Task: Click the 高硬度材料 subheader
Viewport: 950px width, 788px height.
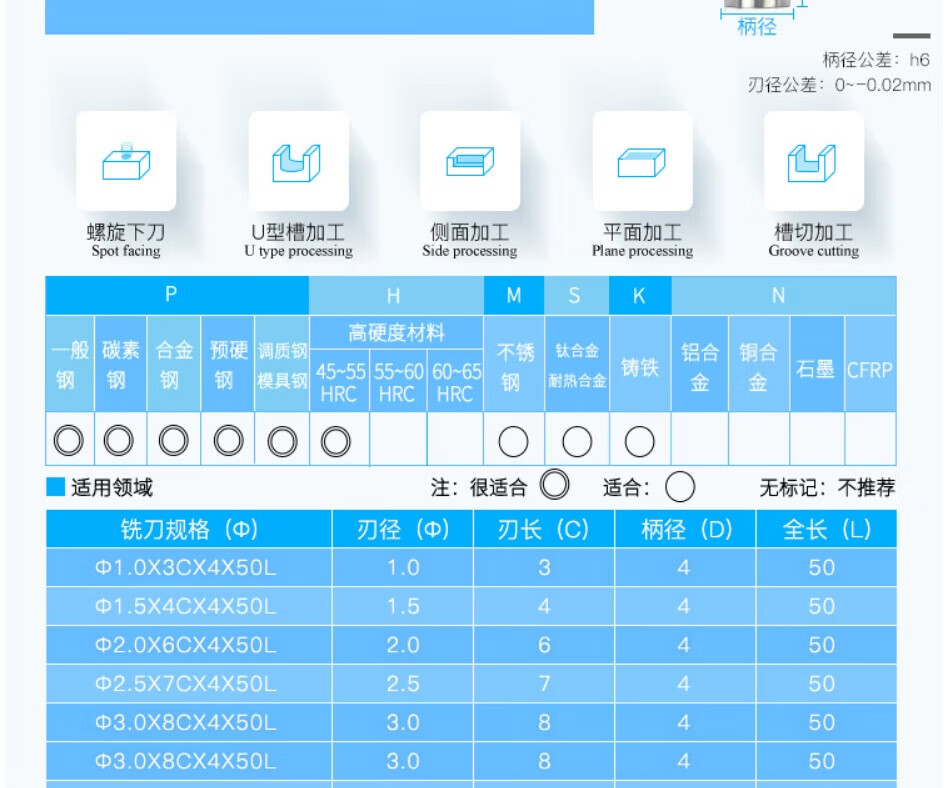Action: [x=396, y=333]
